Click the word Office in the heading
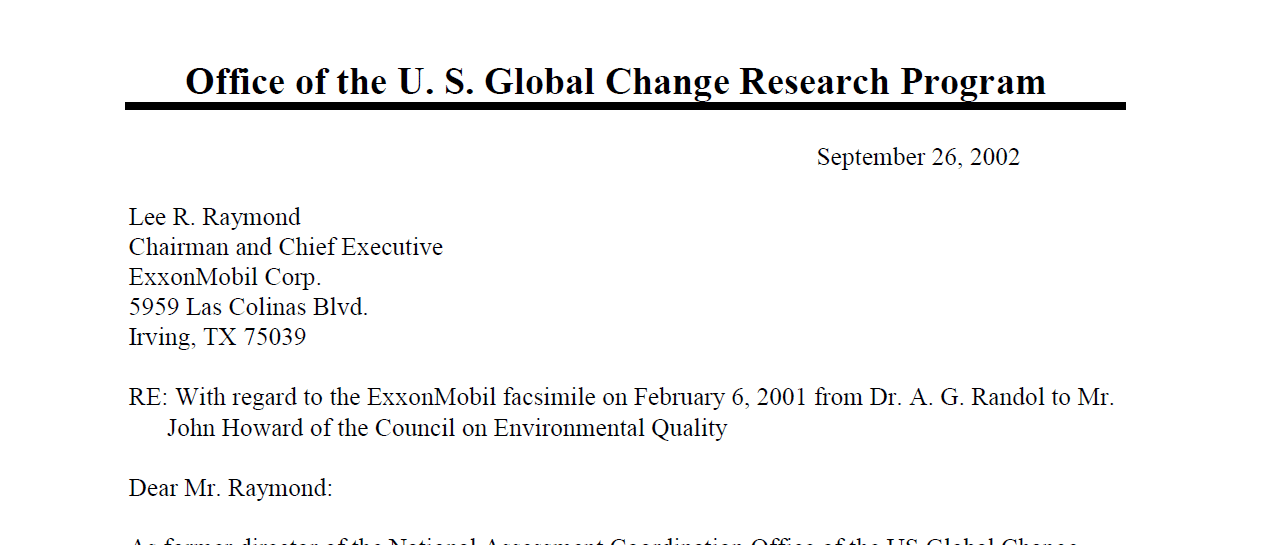Screen dimensions: 1268x545 pos(236,81)
